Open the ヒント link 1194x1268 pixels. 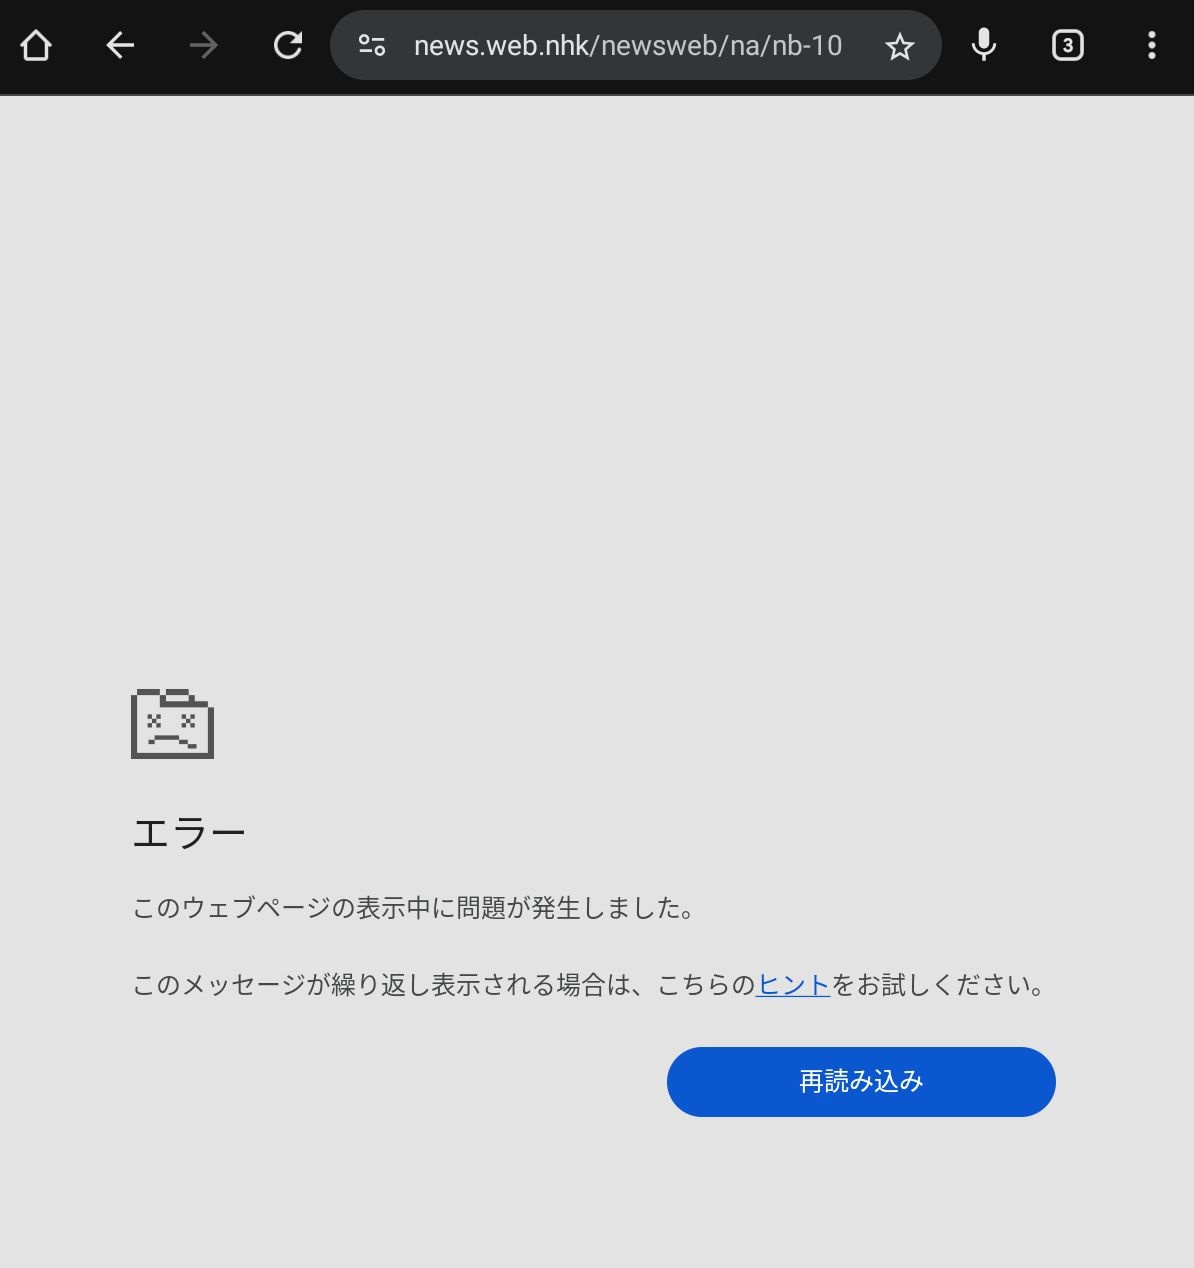pyautogui.click(x=793, y=985)
